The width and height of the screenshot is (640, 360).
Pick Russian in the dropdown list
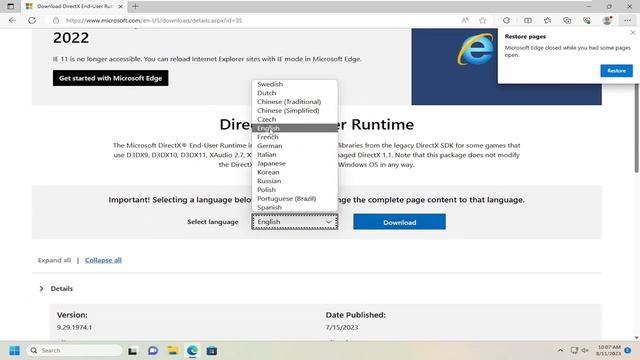pos(294,181)
